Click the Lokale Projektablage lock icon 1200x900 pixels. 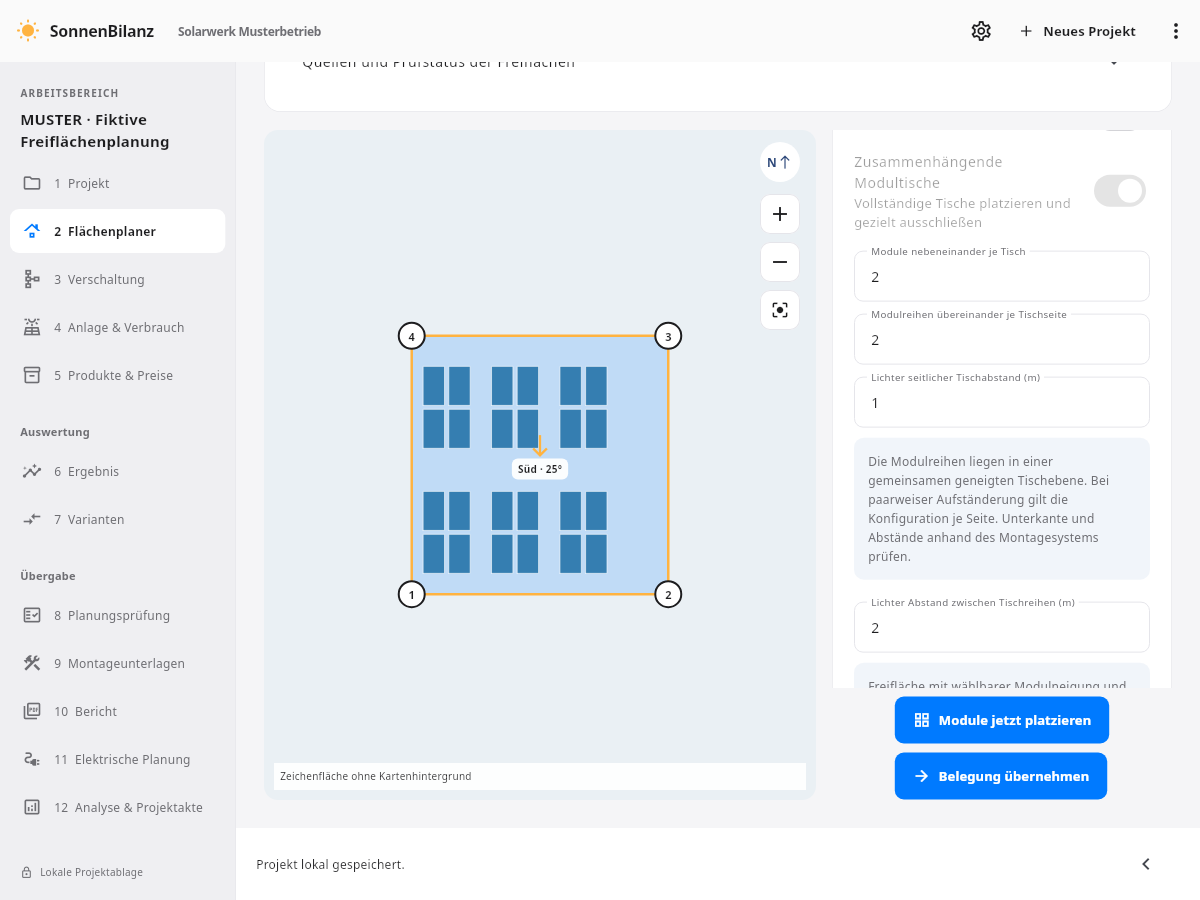[x=26, y=872]
